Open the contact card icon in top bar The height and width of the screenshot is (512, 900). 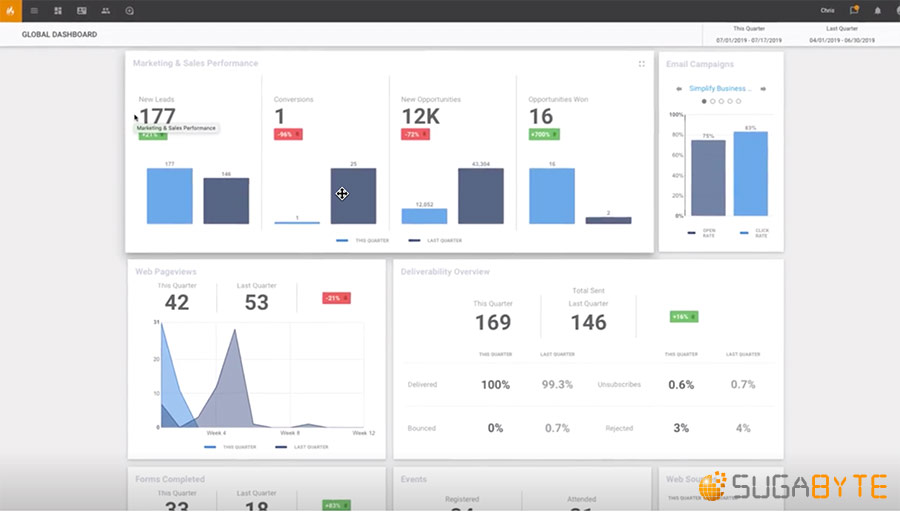(x=82, y=11)
